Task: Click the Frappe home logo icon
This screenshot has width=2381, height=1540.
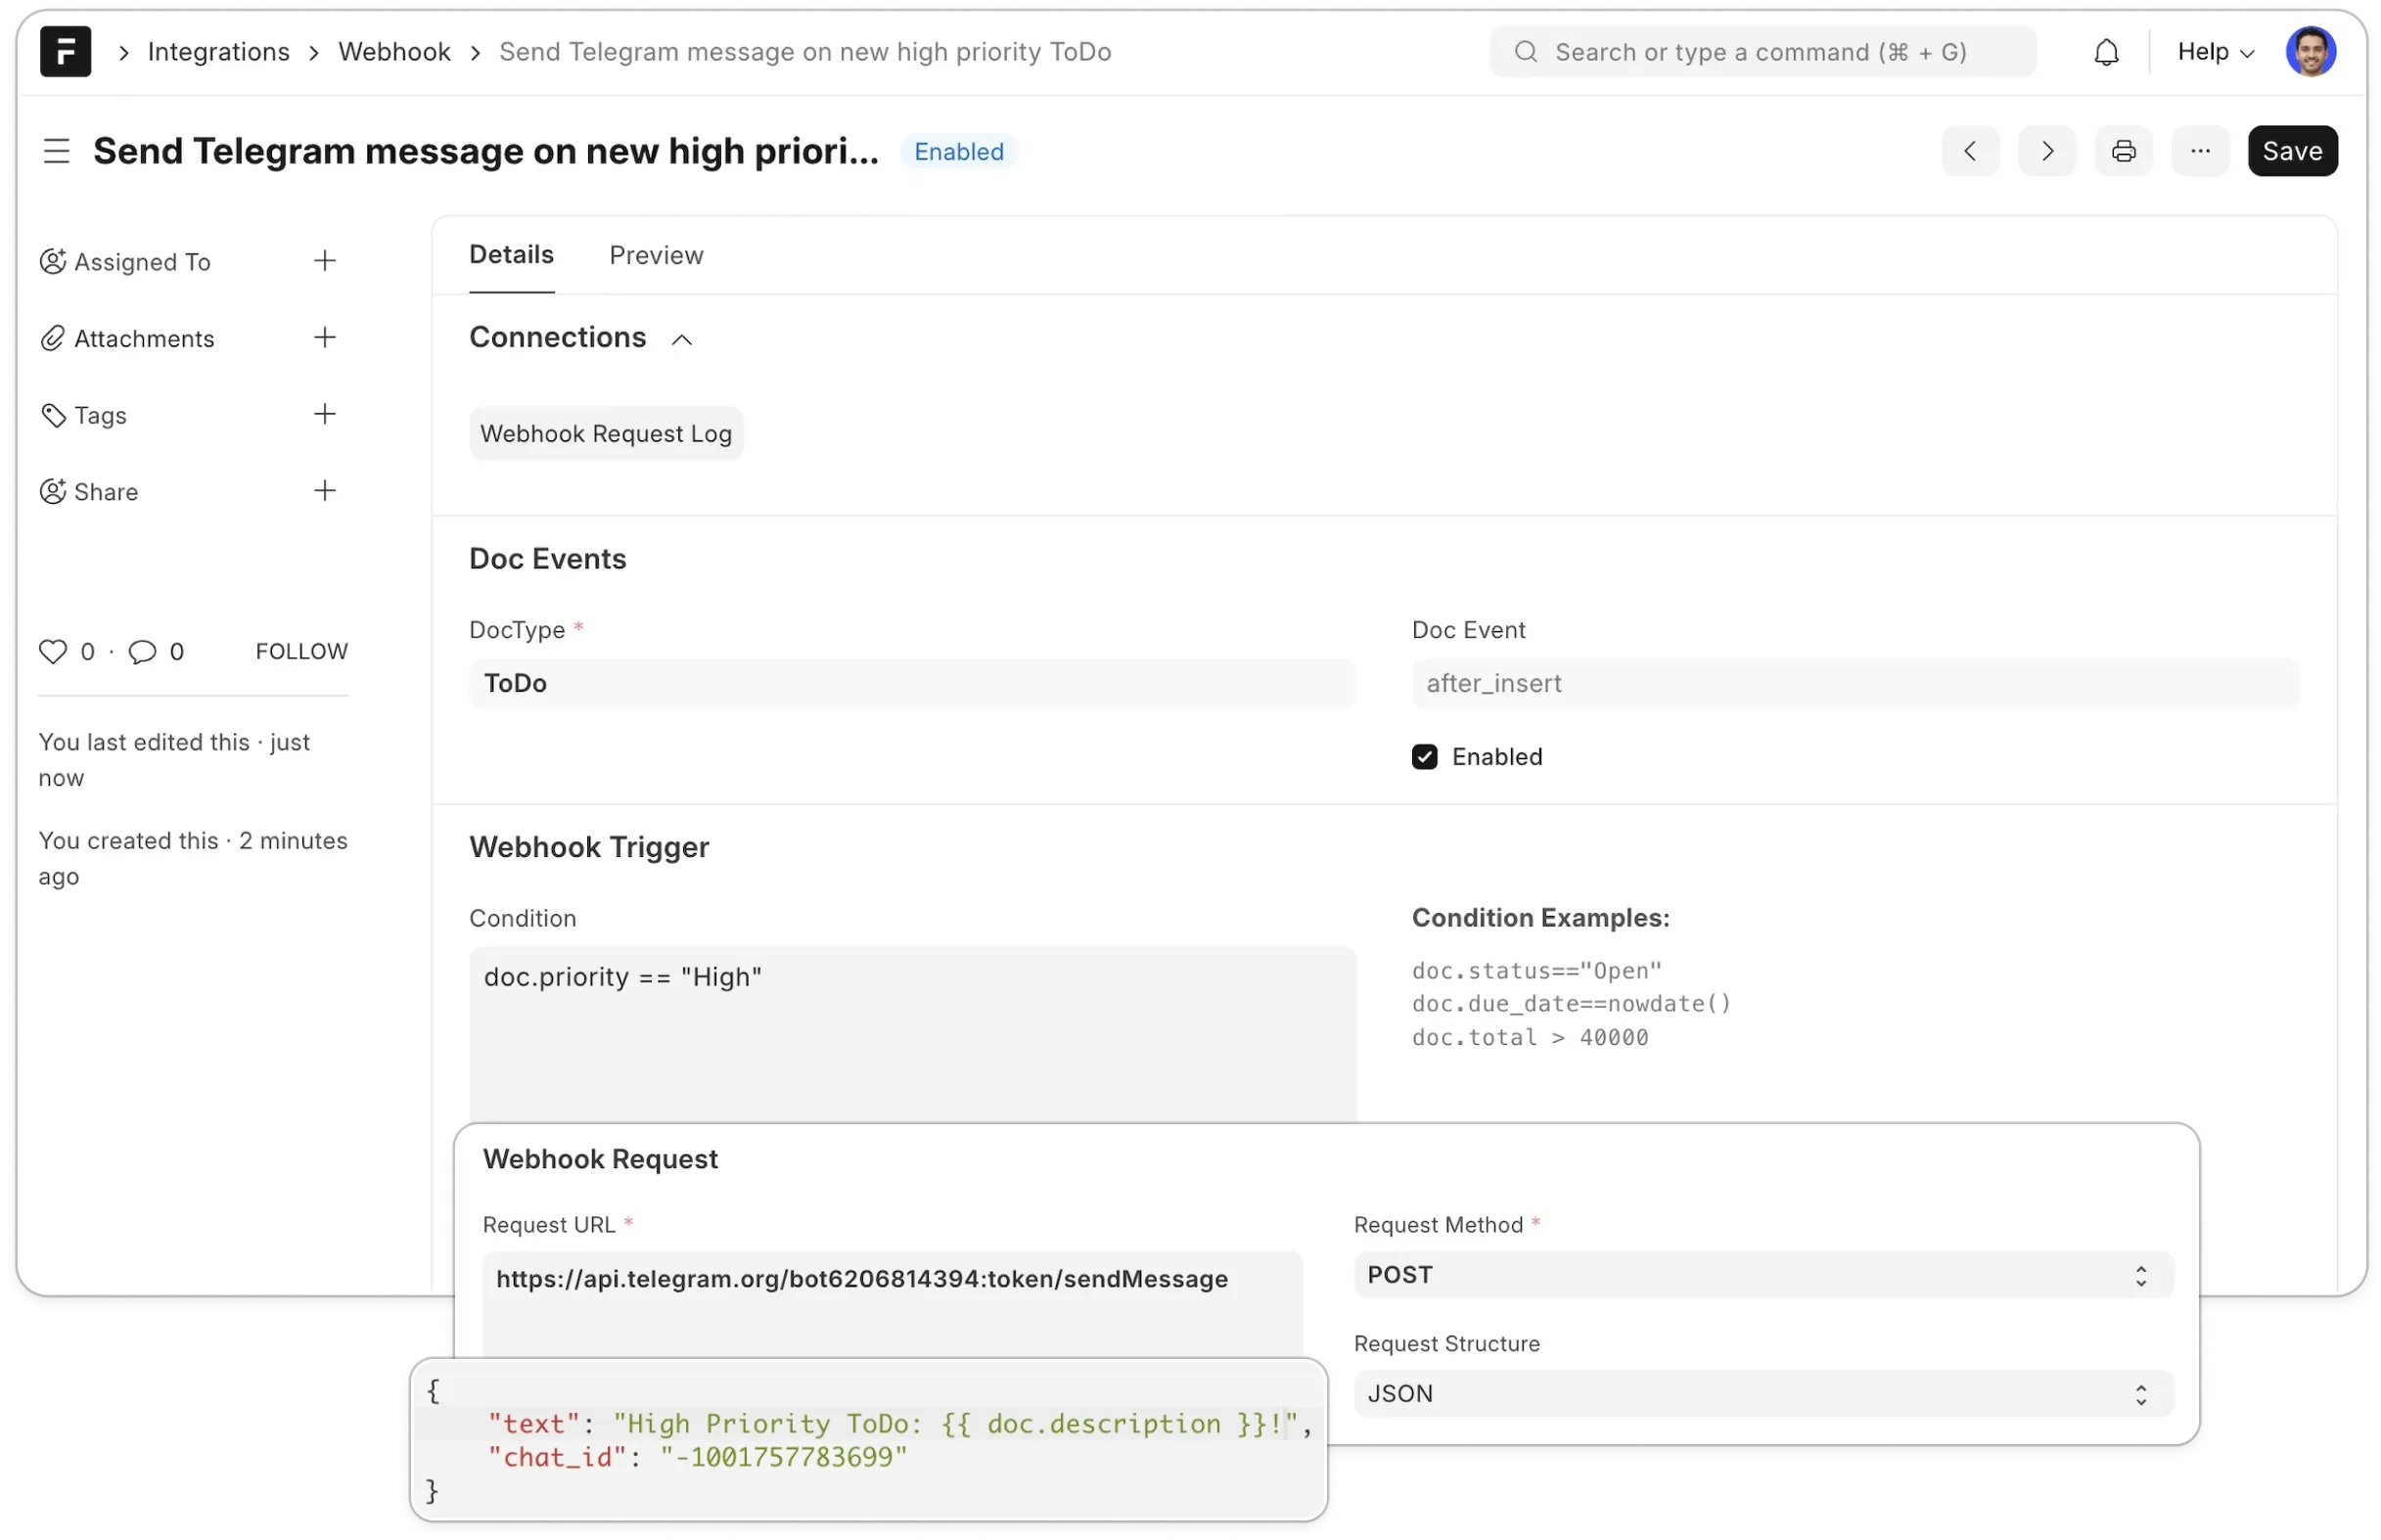Action: pos(65,52)
